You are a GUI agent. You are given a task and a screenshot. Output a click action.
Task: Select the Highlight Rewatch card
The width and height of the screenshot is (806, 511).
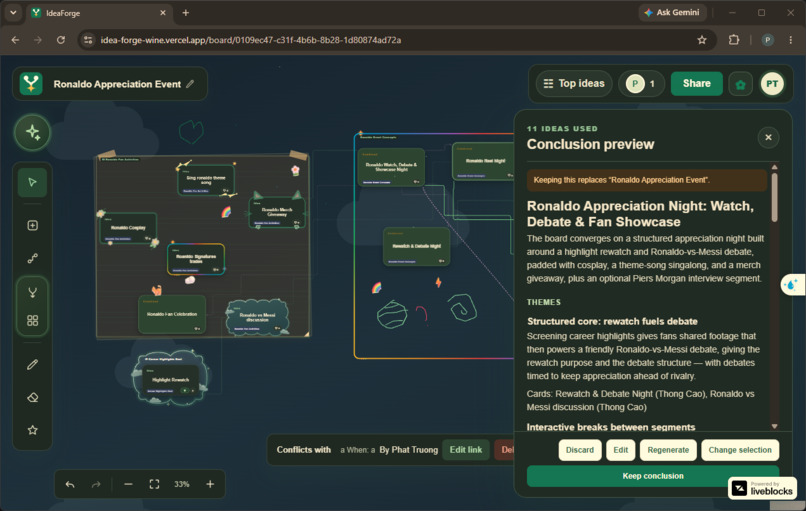click(170, 380)
